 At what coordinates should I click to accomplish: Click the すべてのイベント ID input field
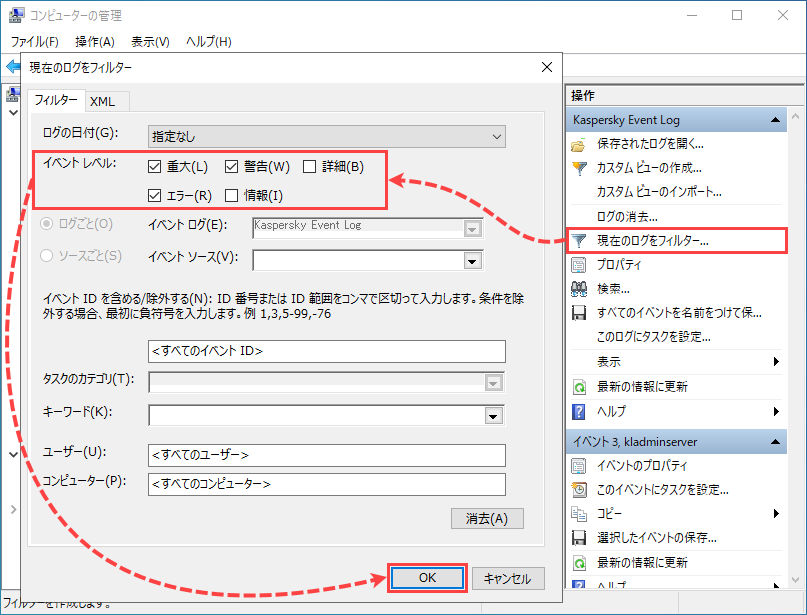click(327, 351)
